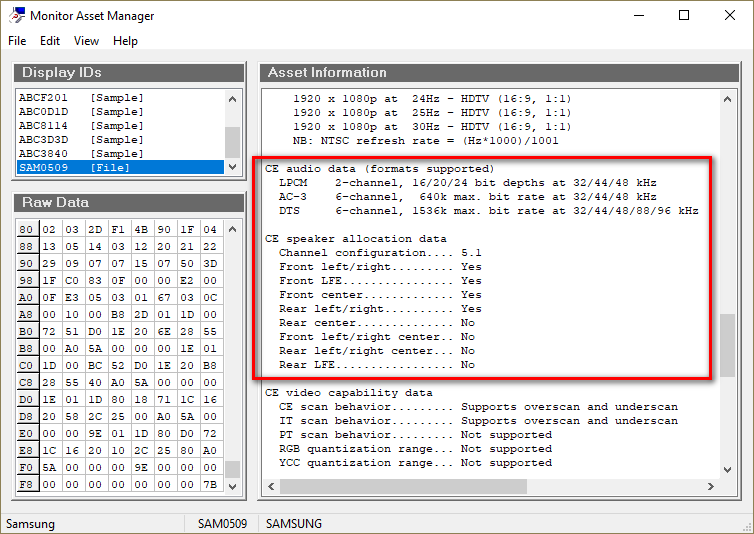Select the ABC8114 sample display
This screenshot has width=754, height=534.
coord(82,126)
